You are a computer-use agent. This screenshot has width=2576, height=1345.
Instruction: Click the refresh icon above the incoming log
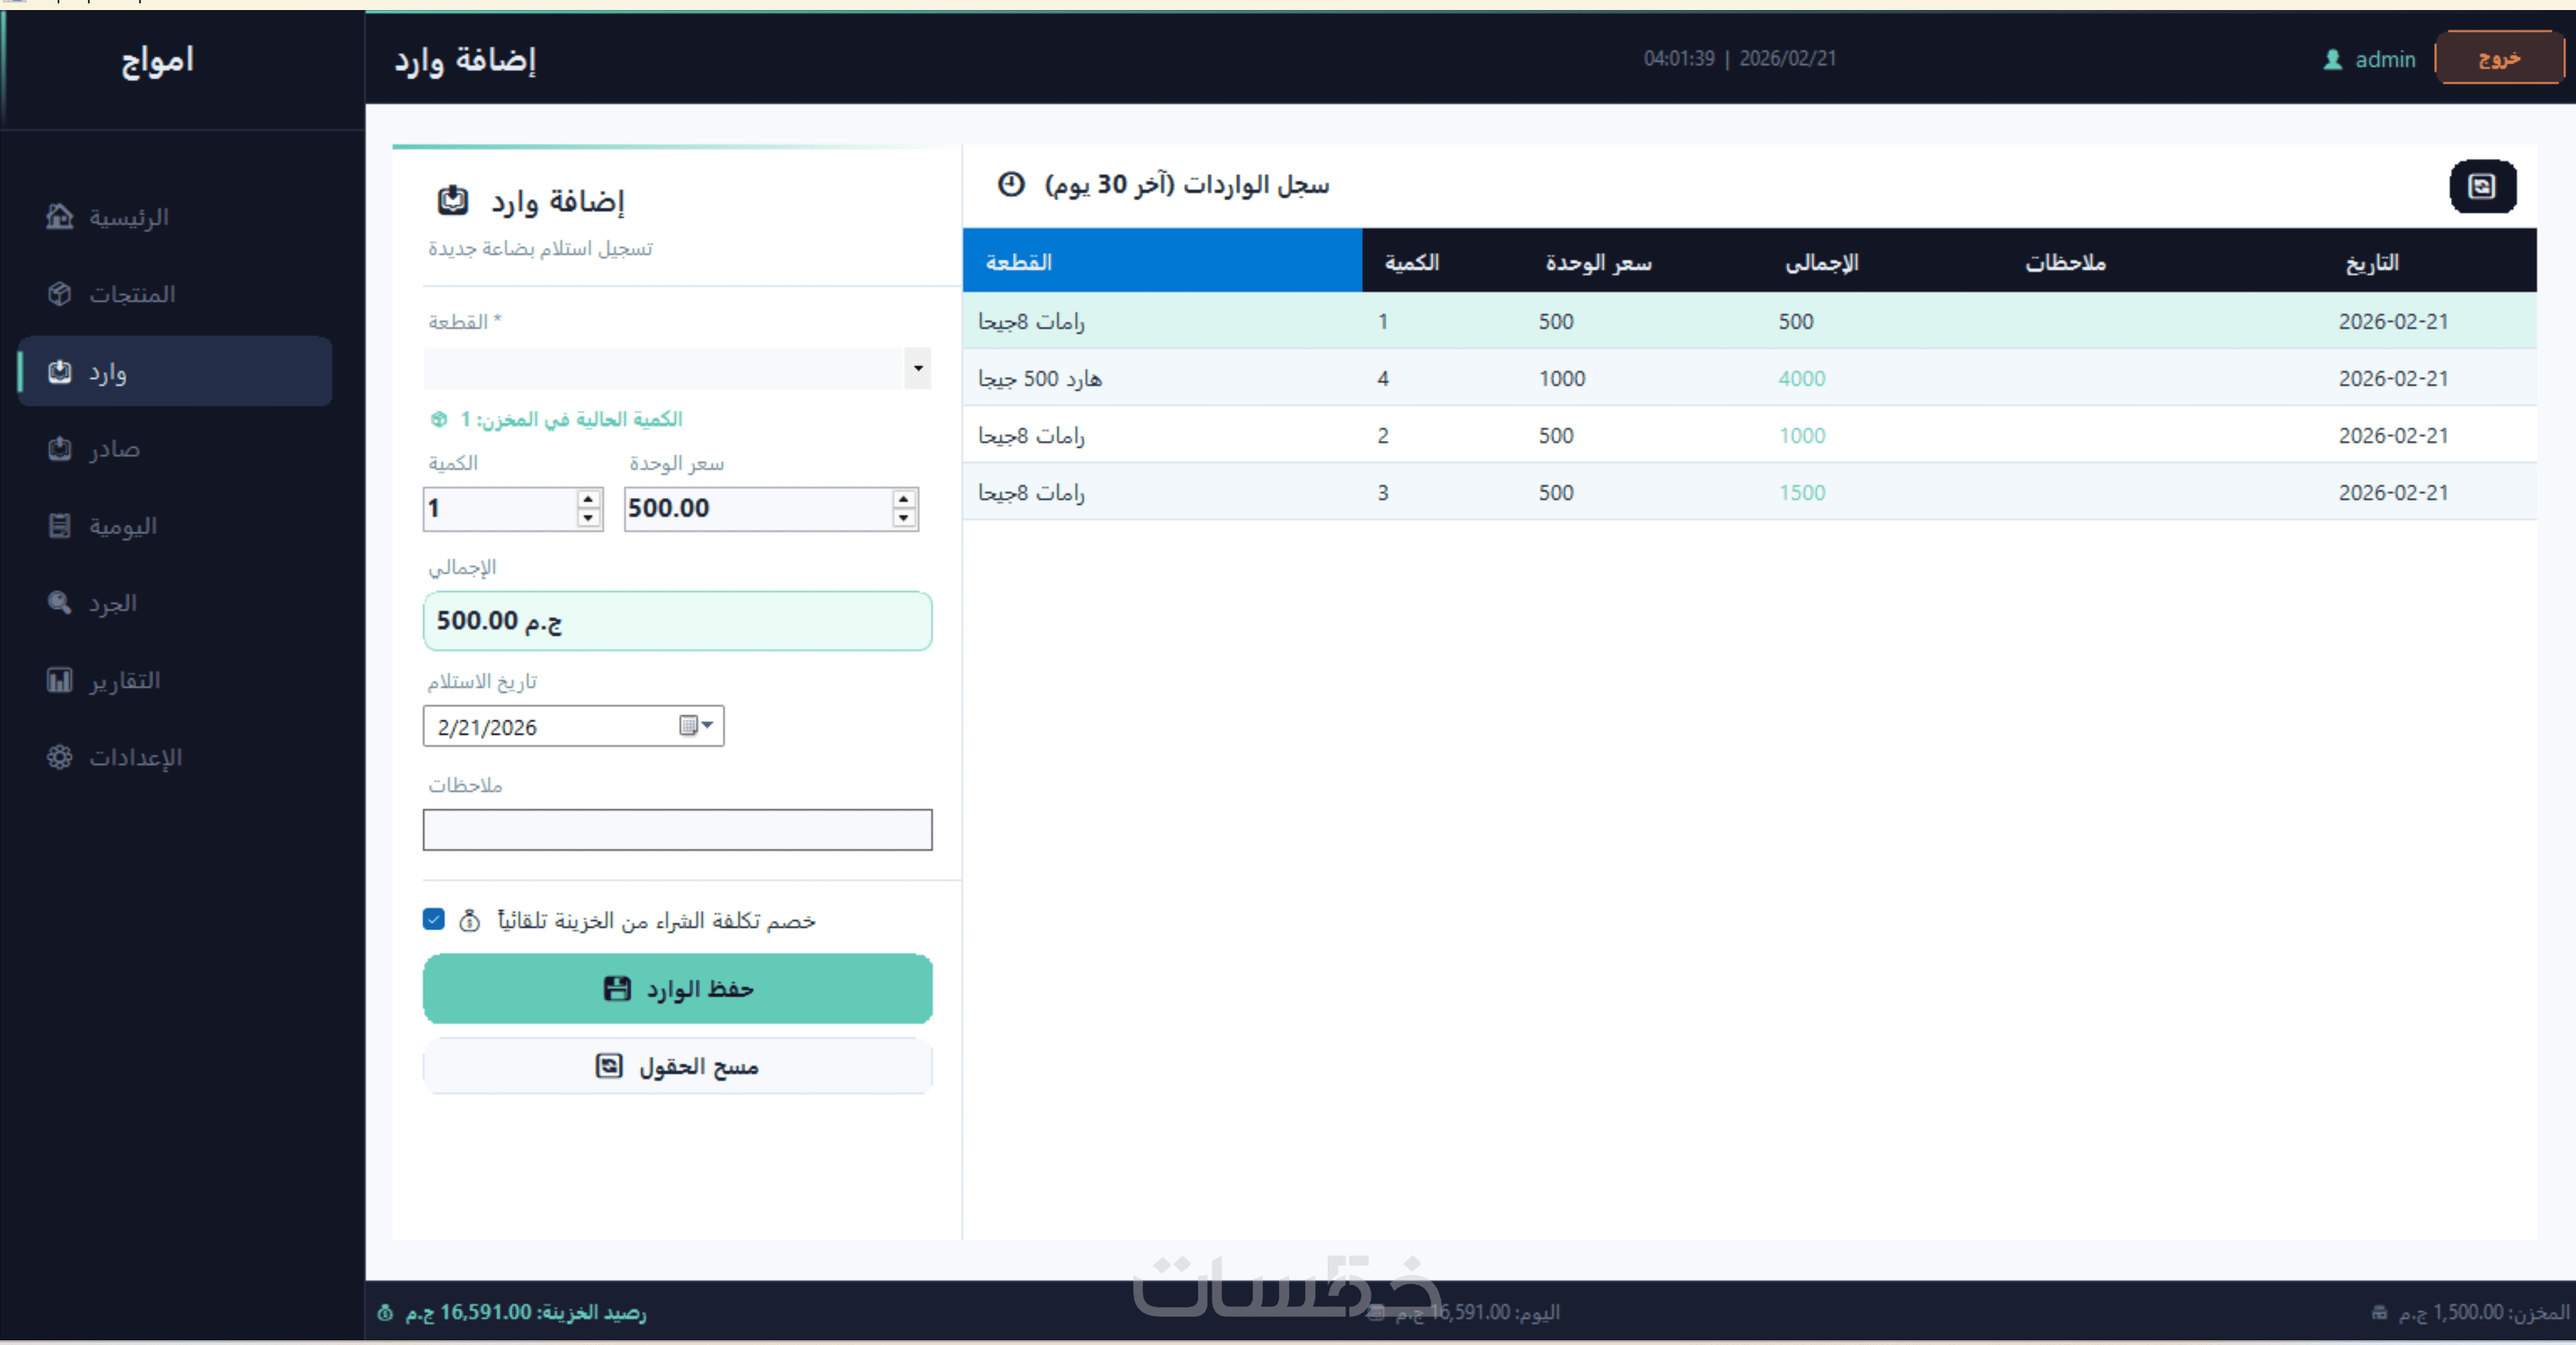click(2482, 186)
